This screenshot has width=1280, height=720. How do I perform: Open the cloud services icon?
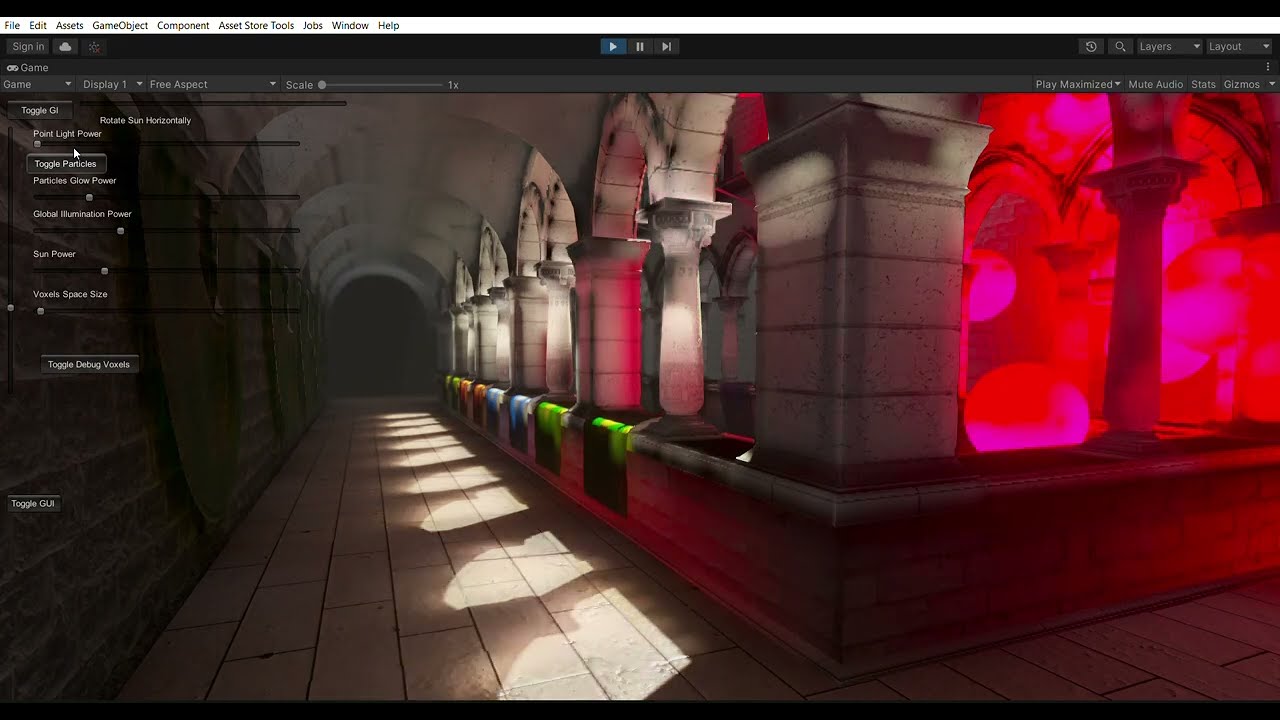pos(65,46)
